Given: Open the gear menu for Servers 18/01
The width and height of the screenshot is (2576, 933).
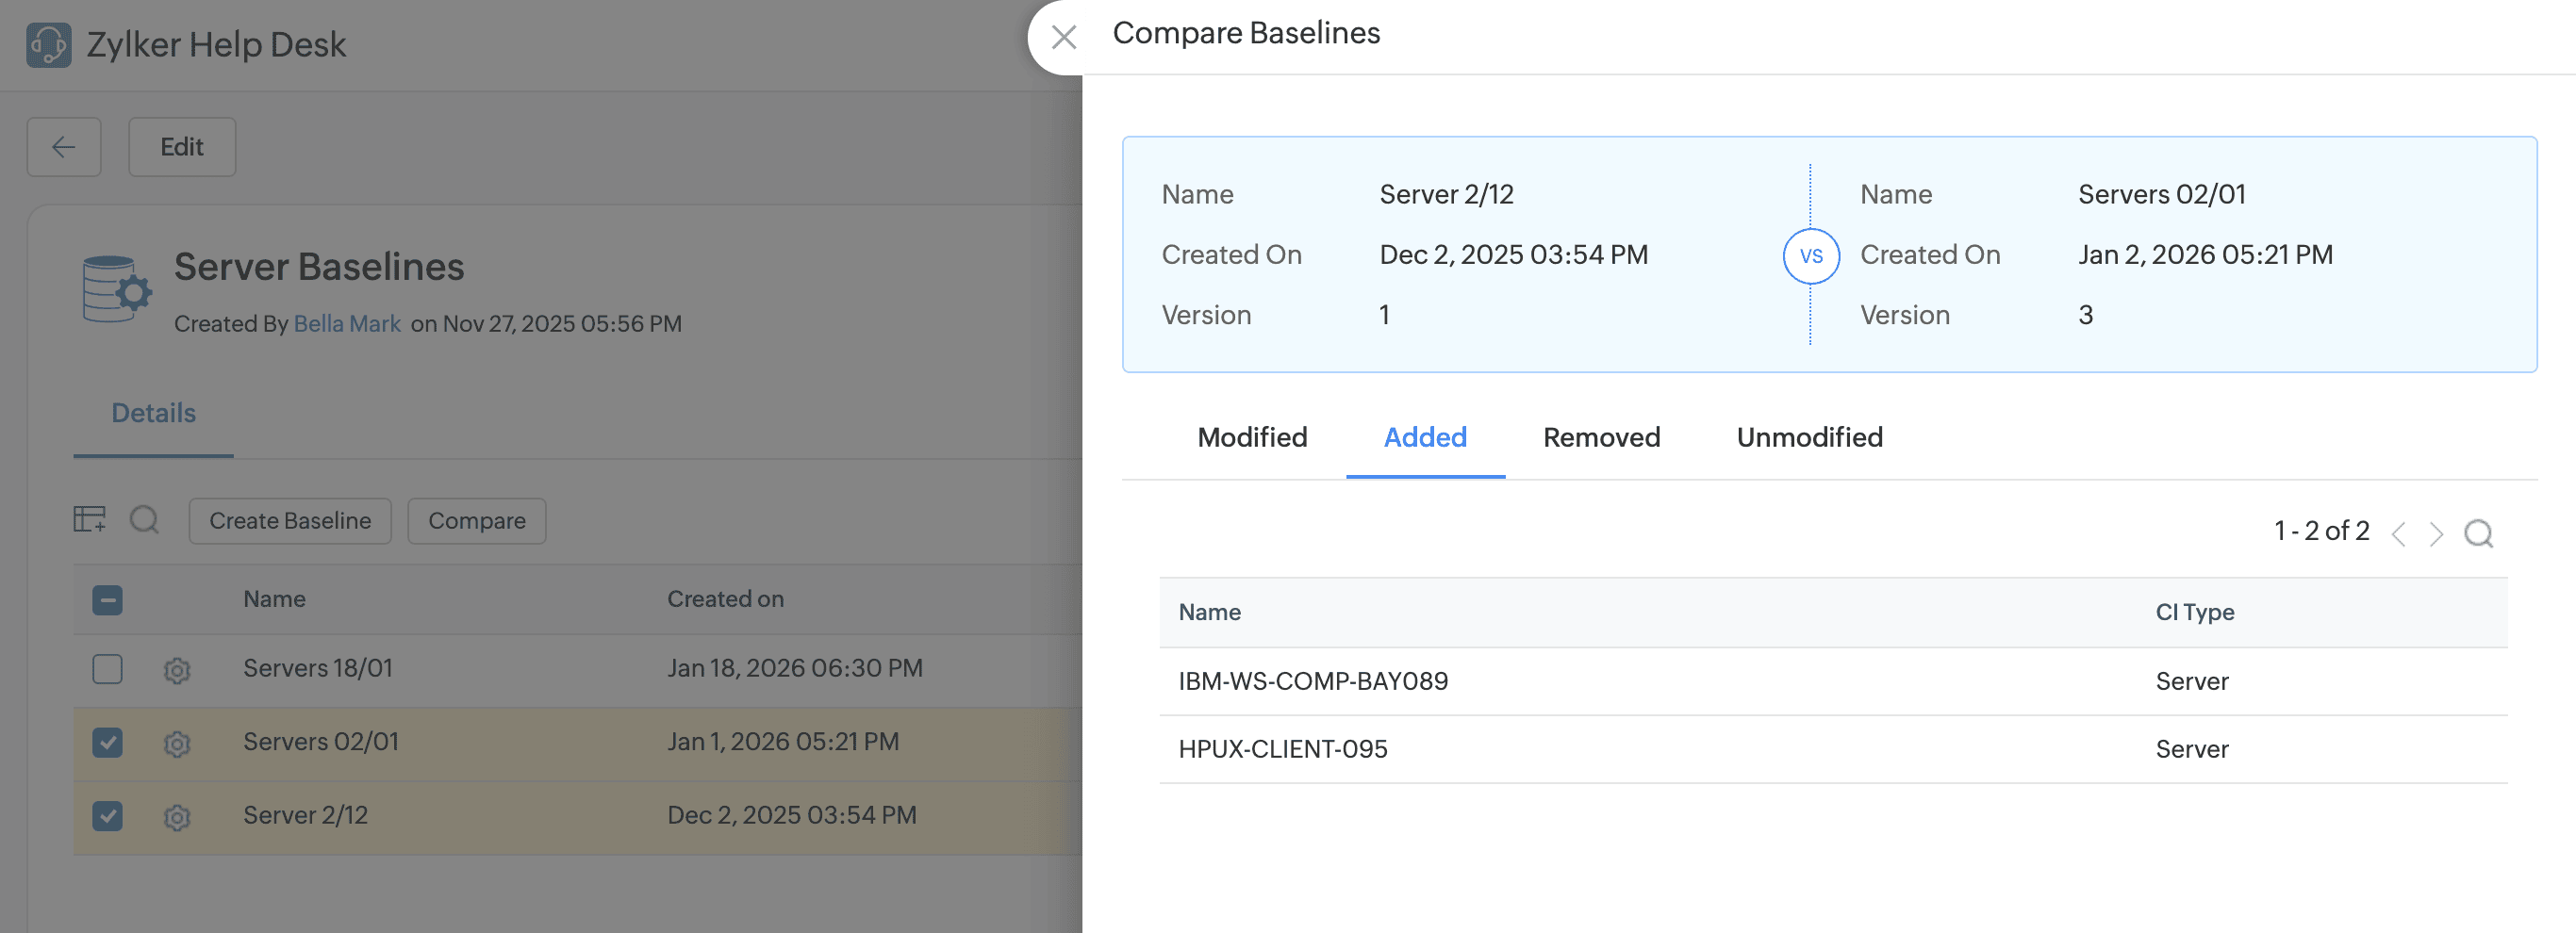Looking at the screenshot, I should coord(177,670).
